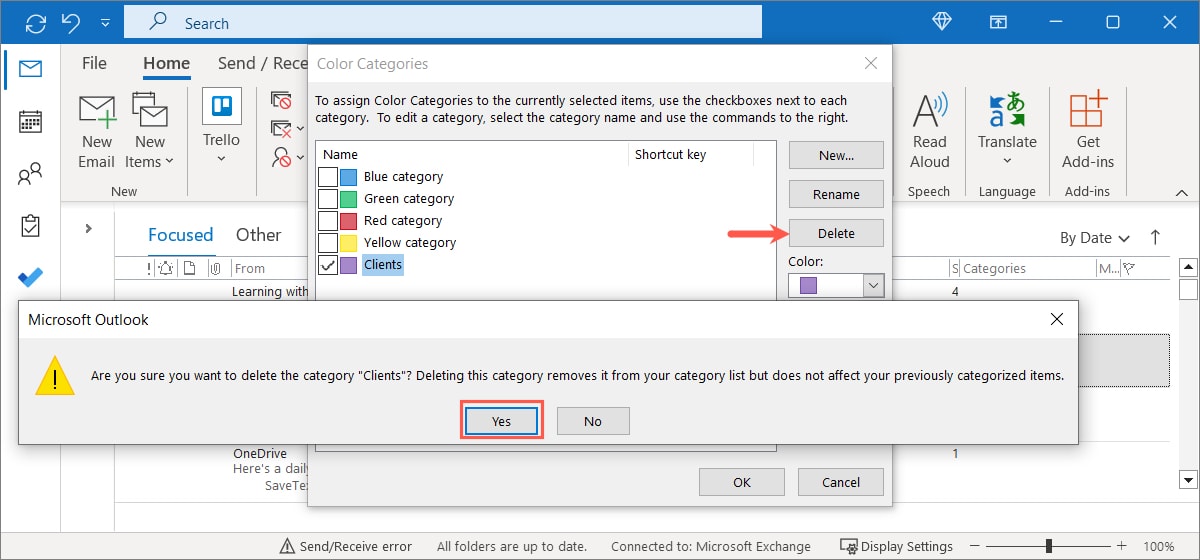Click the Send/Receive All Folders sync icon
1200x560 pixels.
36,22
